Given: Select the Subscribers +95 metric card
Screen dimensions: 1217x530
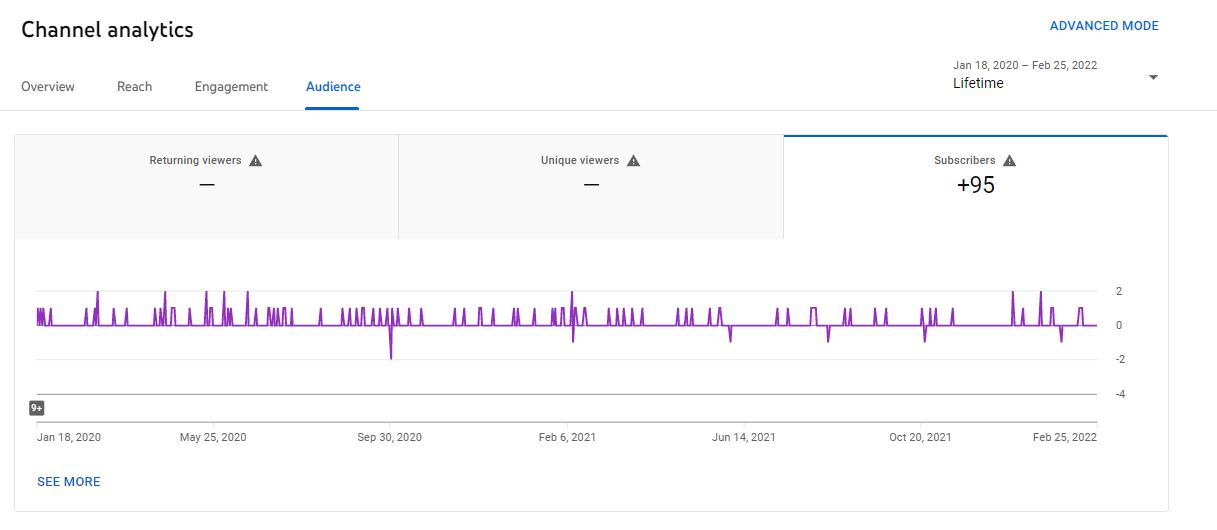Looking at the screenshot, I should [976, 187].
